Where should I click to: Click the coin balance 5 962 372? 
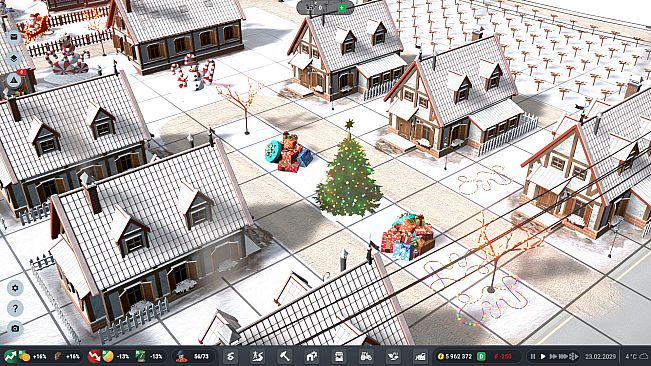(455, 356)
